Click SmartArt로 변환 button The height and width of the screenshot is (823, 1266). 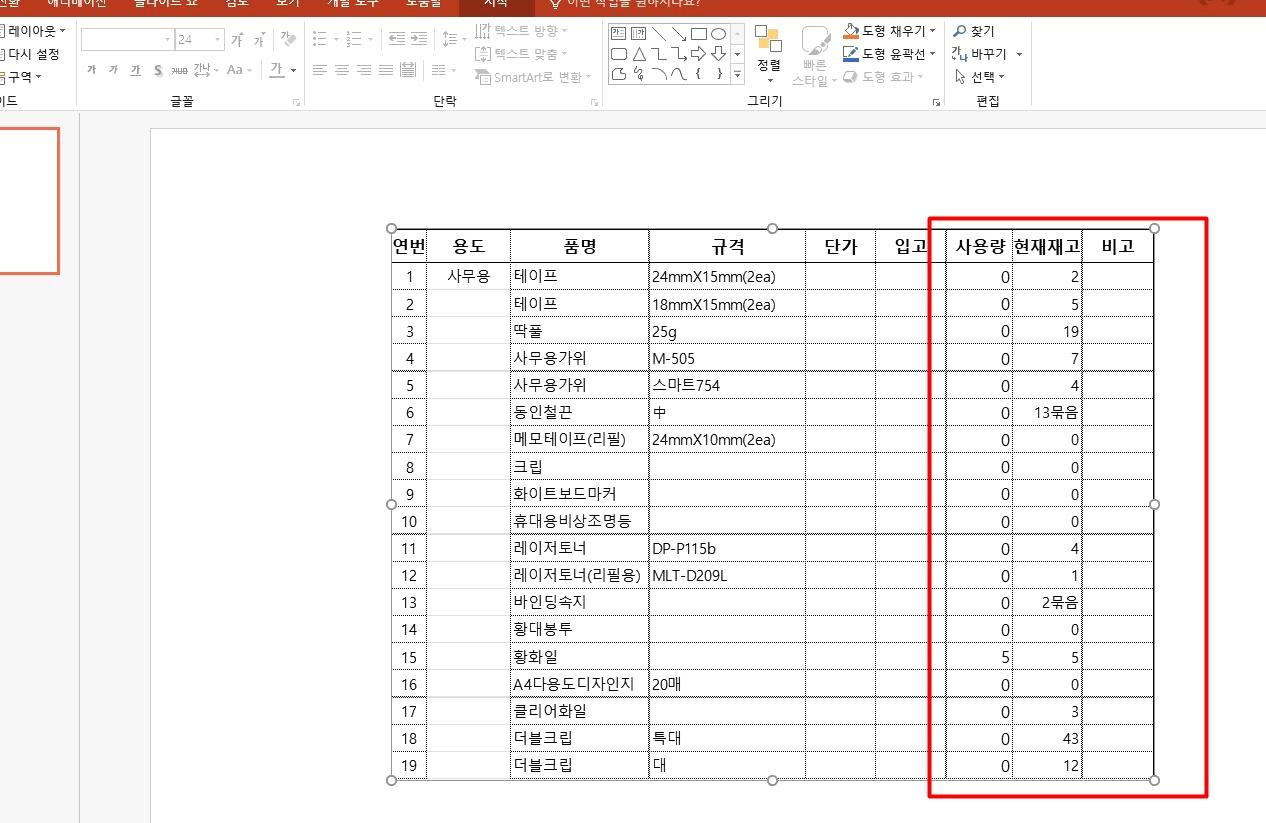click(x=533, y=77)
